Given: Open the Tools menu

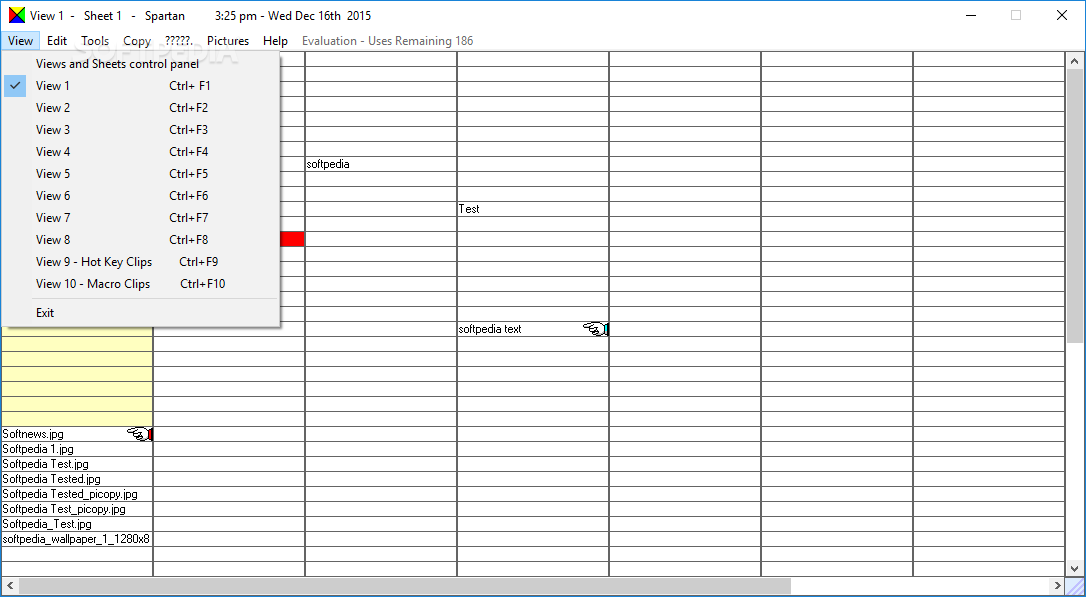Looking at the screenshot, I should click(95, 41).
